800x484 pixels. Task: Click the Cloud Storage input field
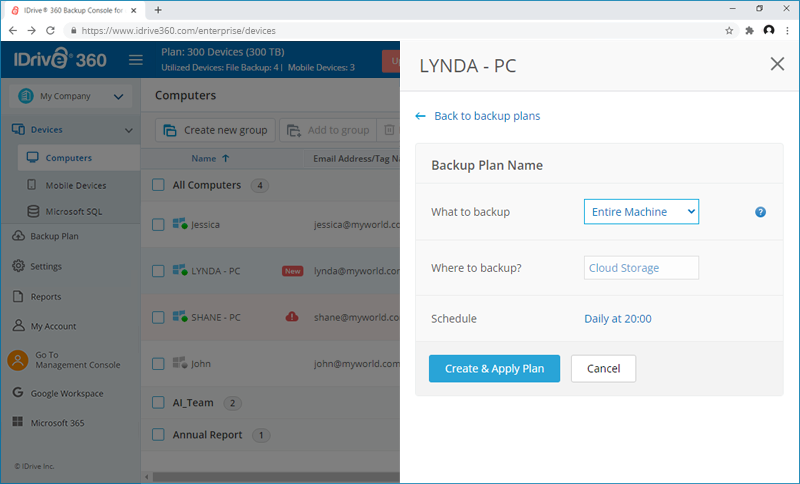[641, 268]
